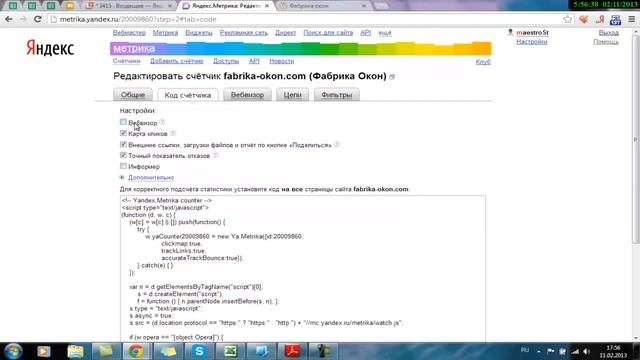640x360 pixels.
Task: Click help icon next to Точный показатель отказов
Action: click(216, 156)
